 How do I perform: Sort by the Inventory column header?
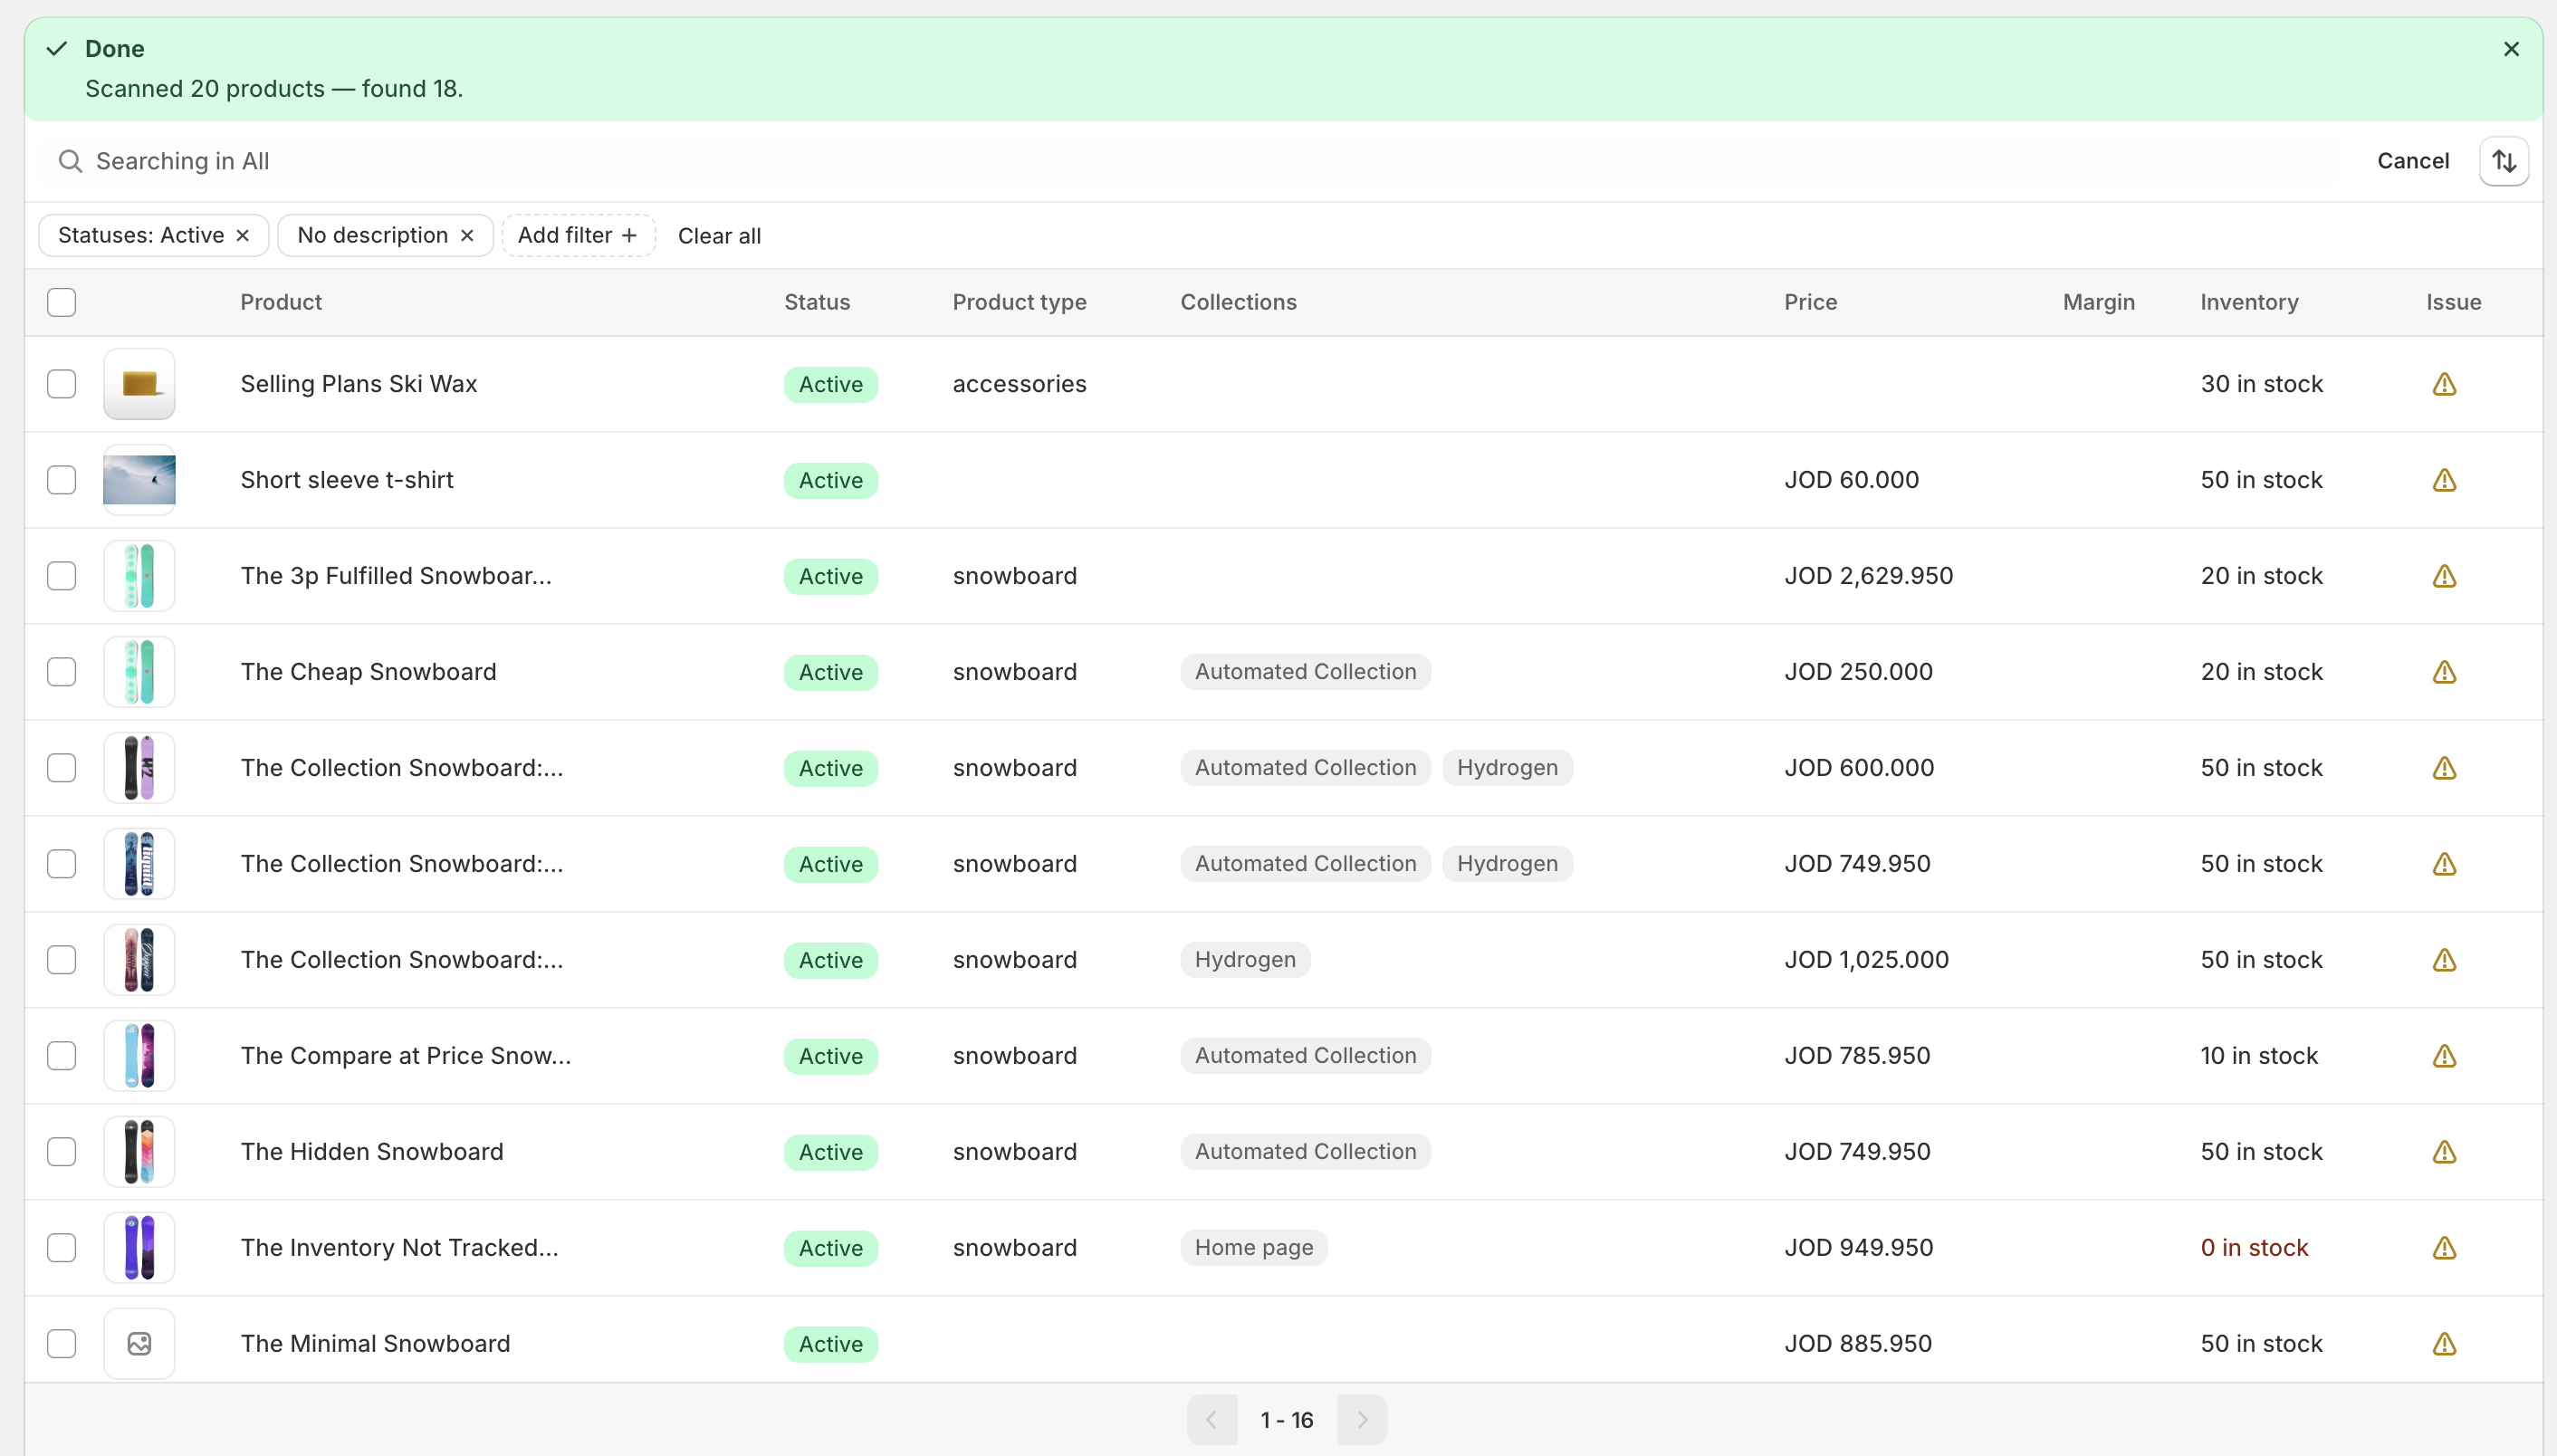tap(2248, 302)
